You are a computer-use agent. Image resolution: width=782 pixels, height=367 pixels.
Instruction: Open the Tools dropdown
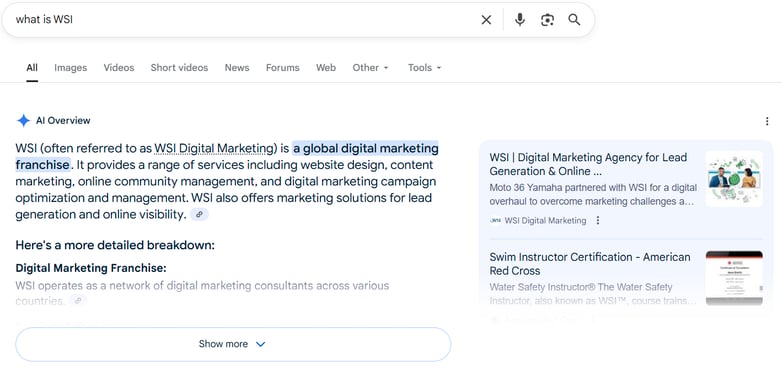click(425, 67)
